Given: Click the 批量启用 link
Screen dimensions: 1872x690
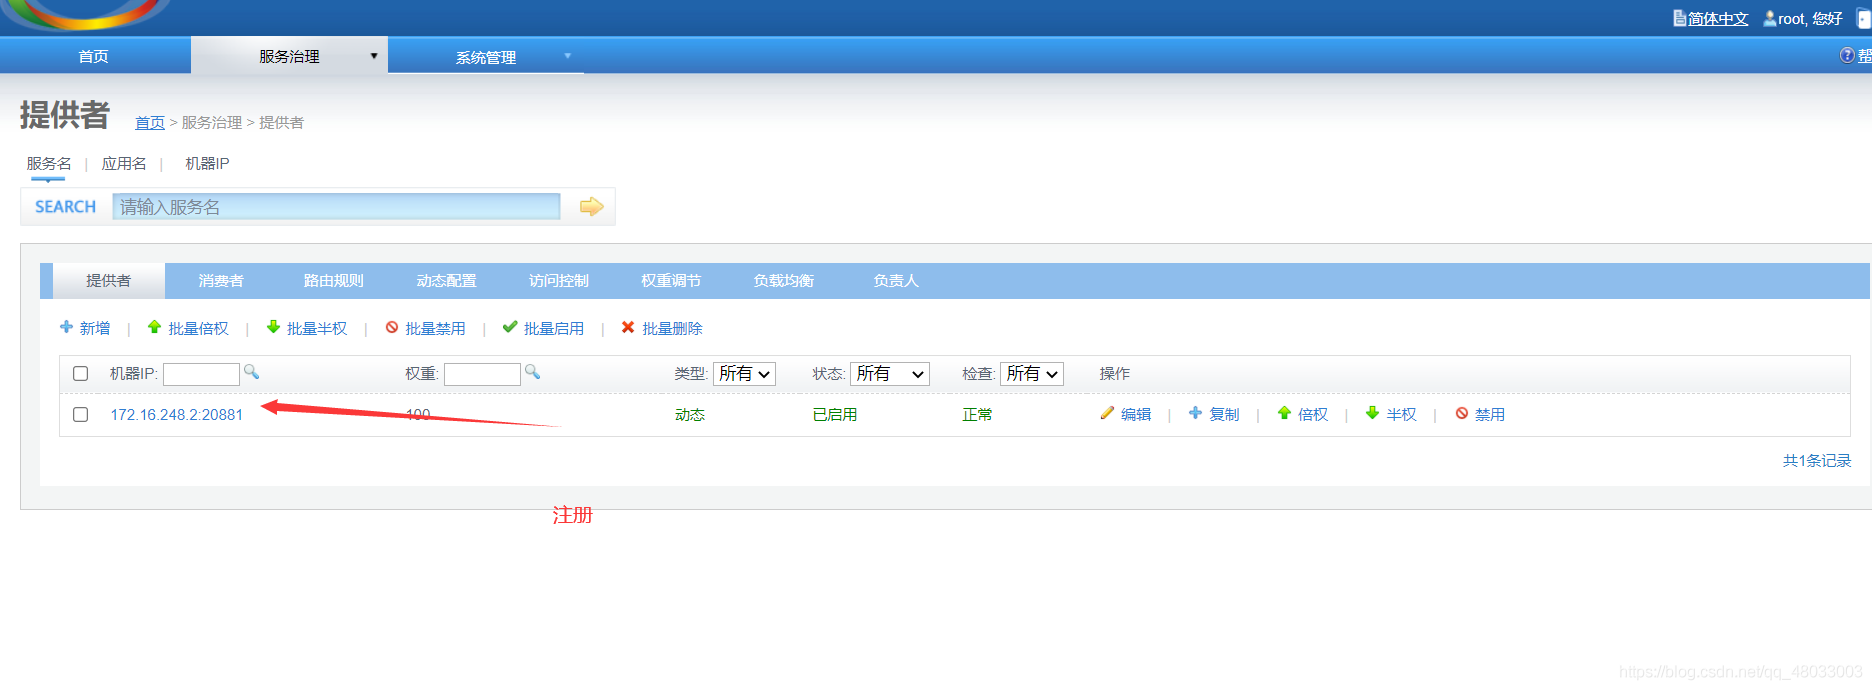Looking at the screenshot, I should pos(554,328).
